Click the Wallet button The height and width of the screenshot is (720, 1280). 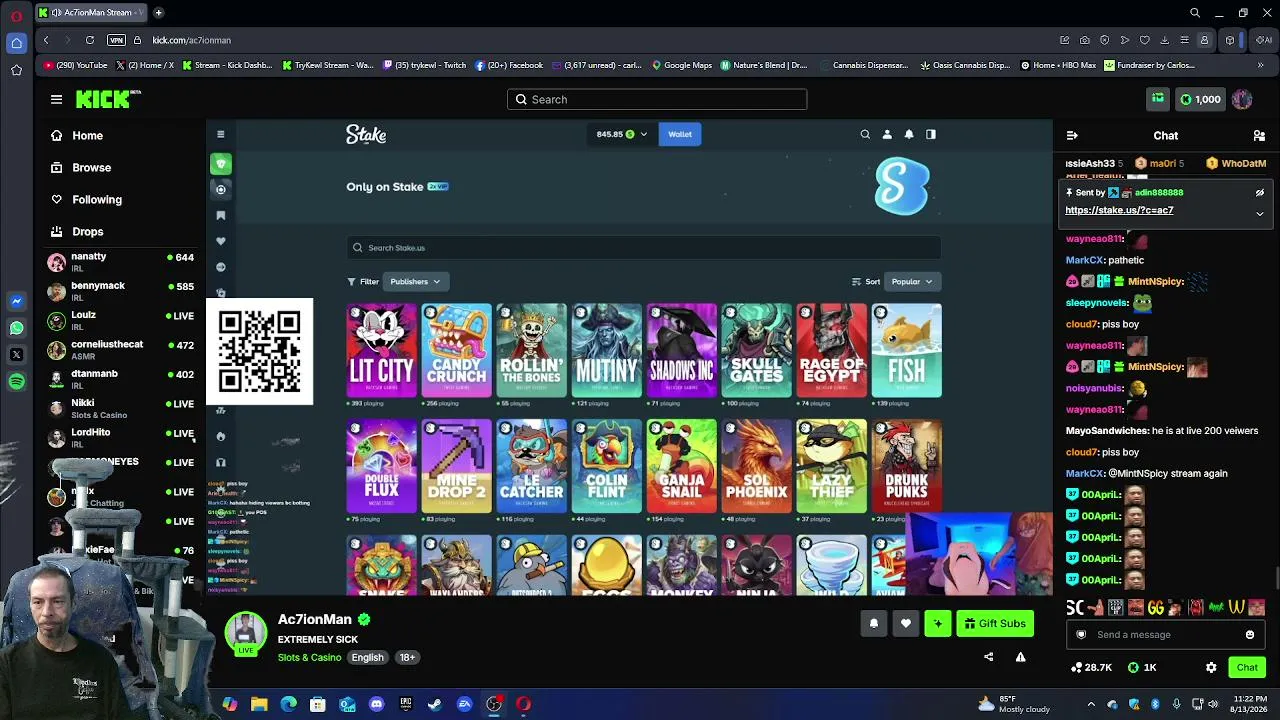tap(680, 134)
